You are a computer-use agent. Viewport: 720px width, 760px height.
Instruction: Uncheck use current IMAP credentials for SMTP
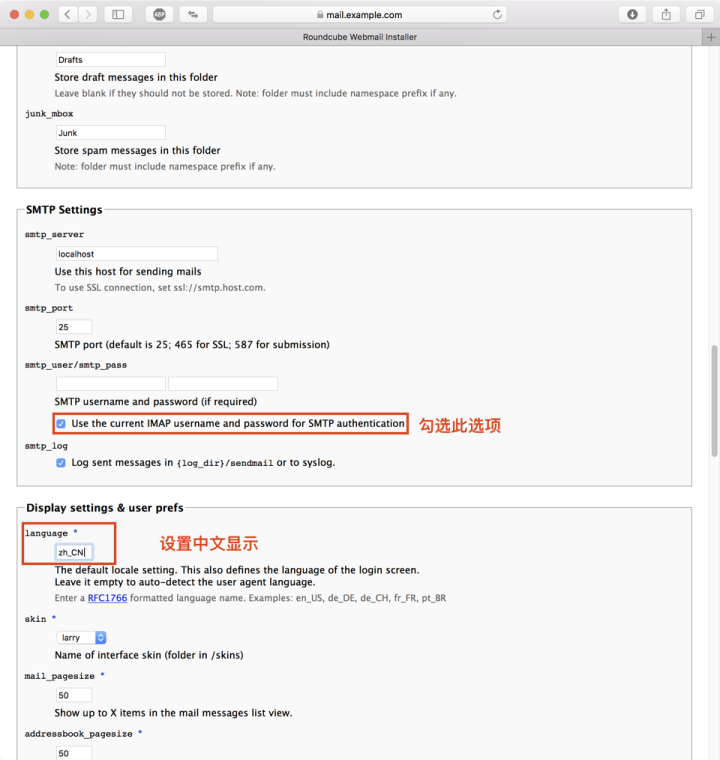tap(62, 424)
